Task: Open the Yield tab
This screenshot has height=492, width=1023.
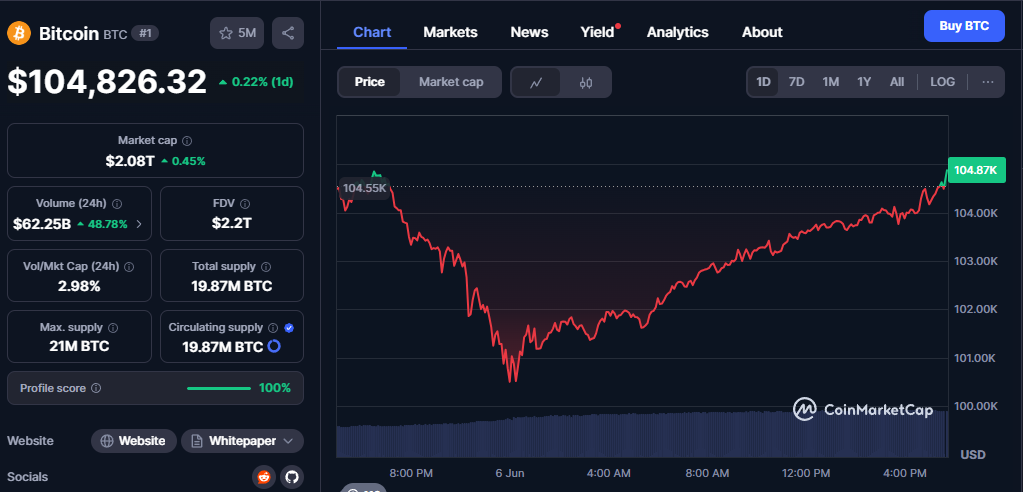Action: coord(598,32)
